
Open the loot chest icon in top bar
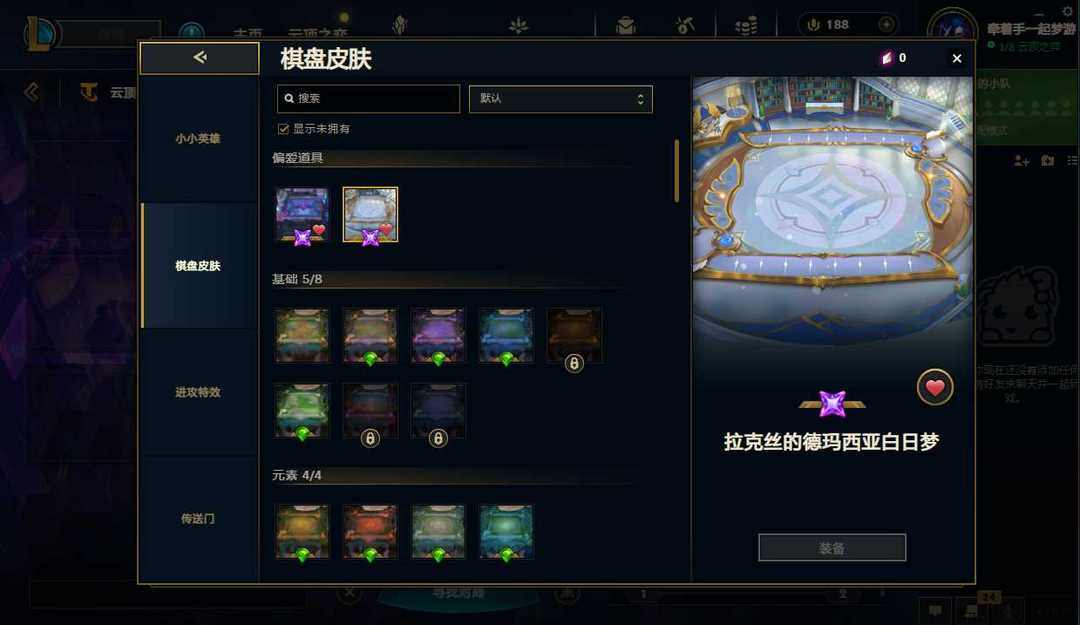625,25
